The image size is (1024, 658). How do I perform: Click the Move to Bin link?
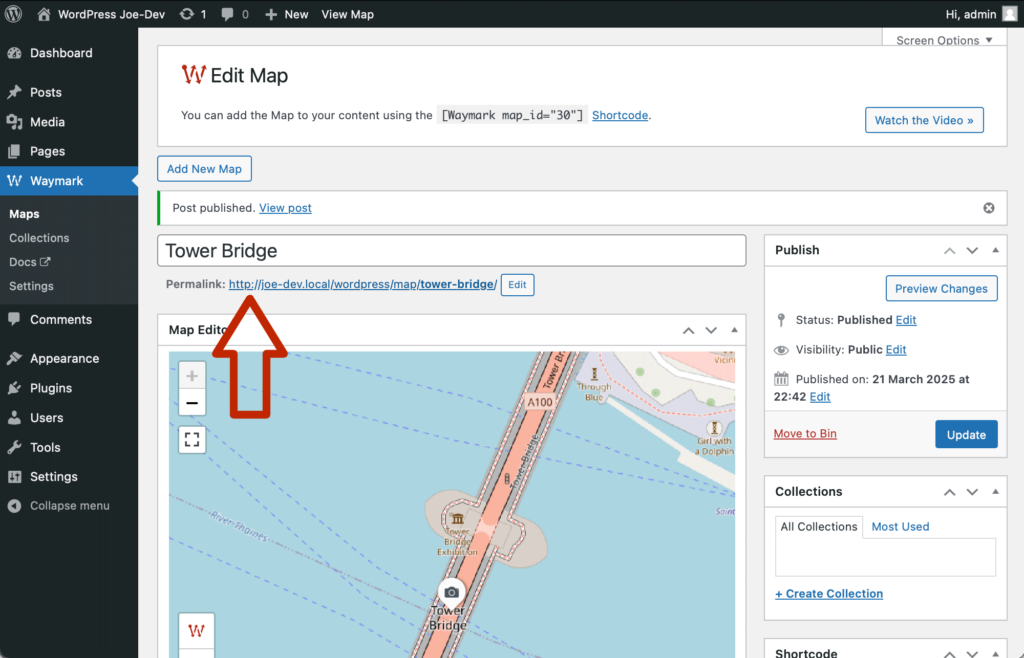click(x=805, y=434)
